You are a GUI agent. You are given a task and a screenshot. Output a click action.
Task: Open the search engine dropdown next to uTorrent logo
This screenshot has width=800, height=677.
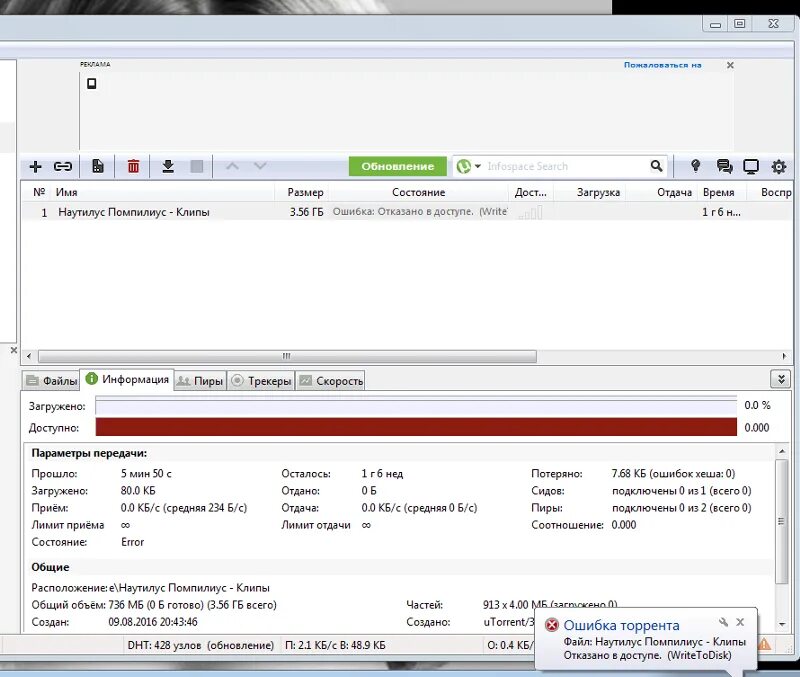coord(478,166)
